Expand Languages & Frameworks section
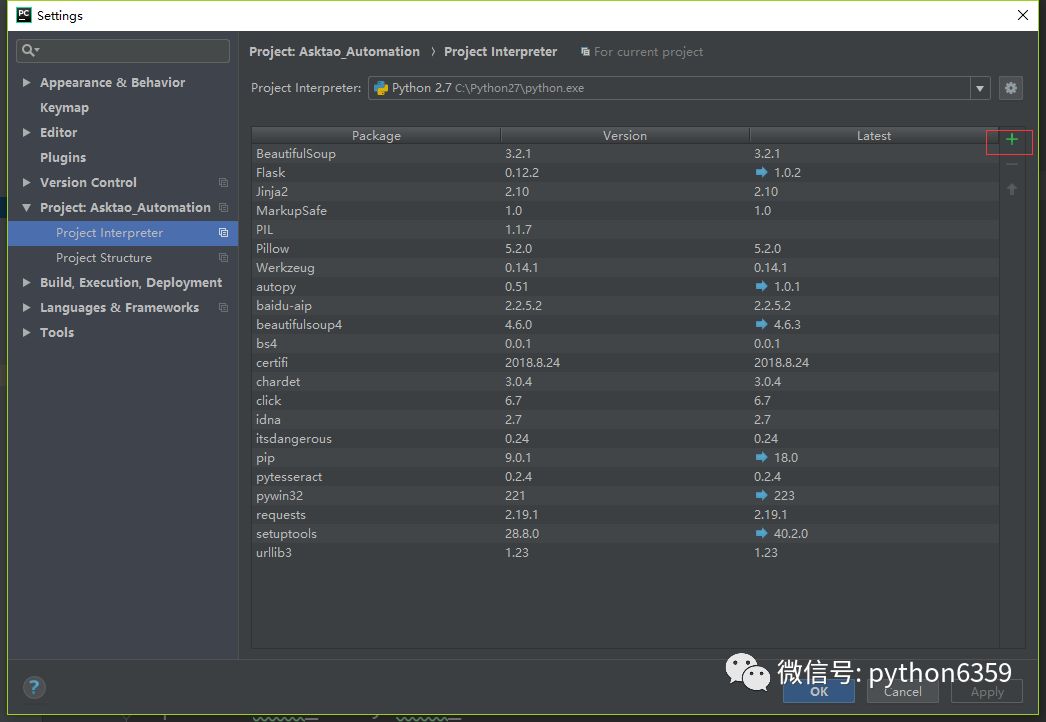The width and height of the screenshot is (1046, 722). point(27,308)
